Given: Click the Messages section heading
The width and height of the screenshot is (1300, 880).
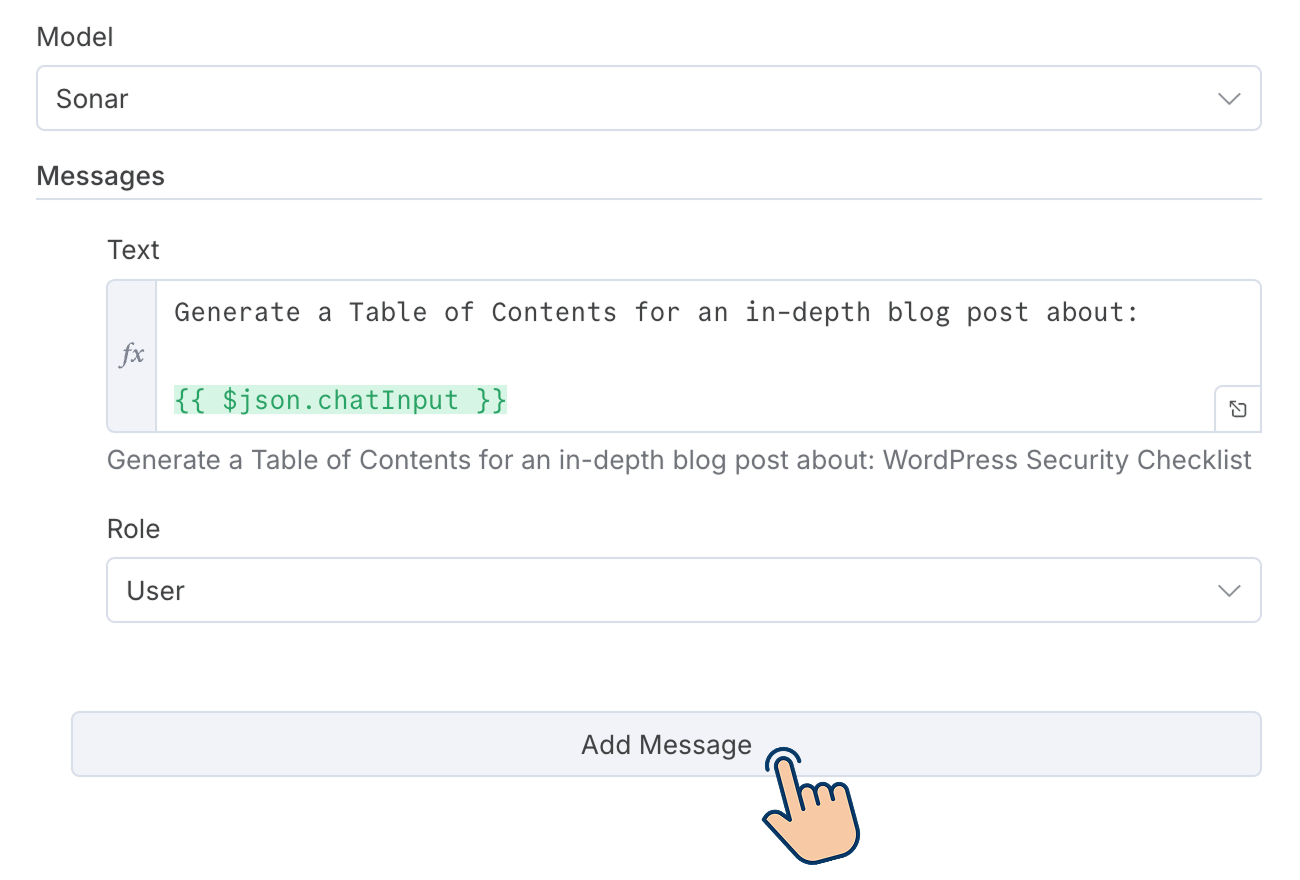Looking at the screenshot, I should (100, 176).
